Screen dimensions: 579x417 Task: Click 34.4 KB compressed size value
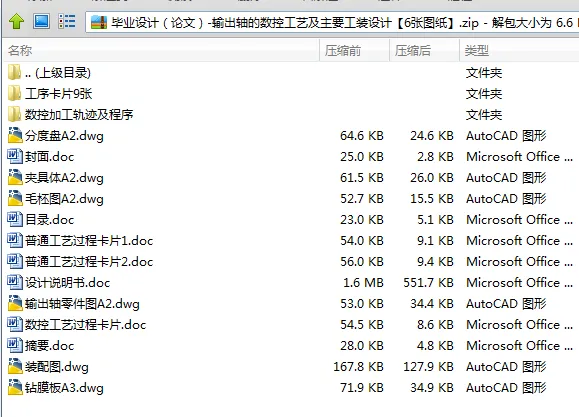click(x=432, y=304)
